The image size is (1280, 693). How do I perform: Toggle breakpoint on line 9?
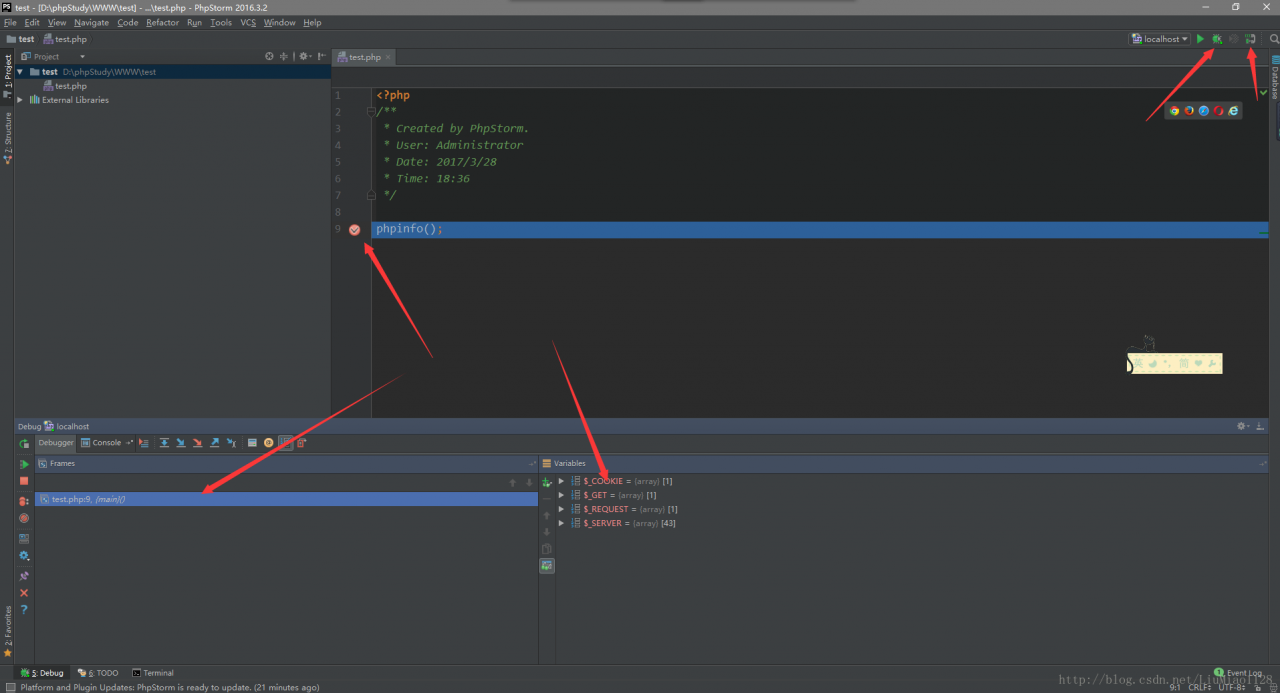(354, 229)
